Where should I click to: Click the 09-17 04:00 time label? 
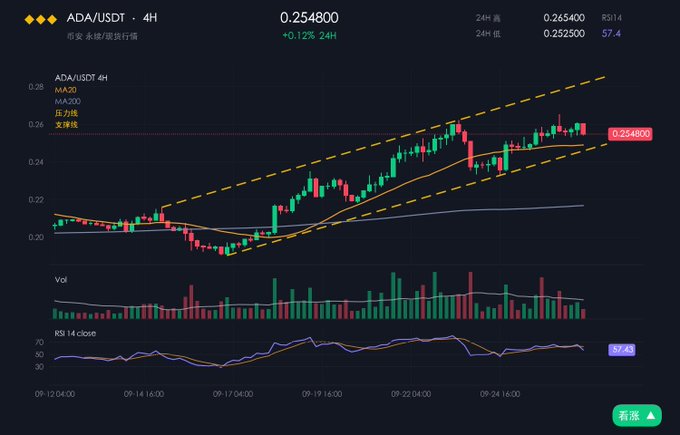233,394
